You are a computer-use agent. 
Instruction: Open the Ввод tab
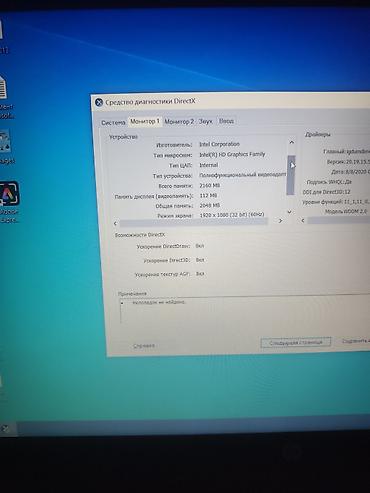[226, 121]
